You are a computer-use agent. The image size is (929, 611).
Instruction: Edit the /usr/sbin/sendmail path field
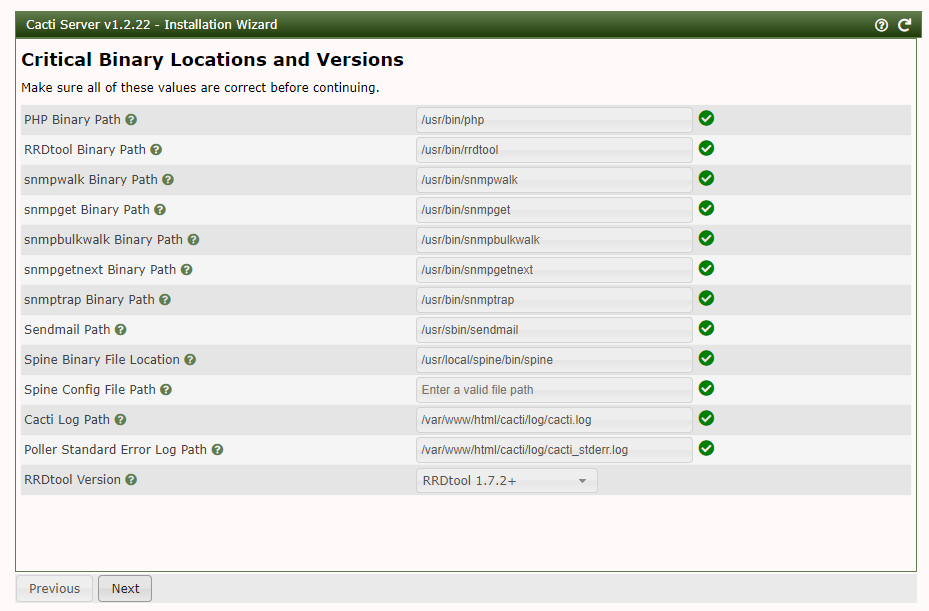tap(554, 330)
